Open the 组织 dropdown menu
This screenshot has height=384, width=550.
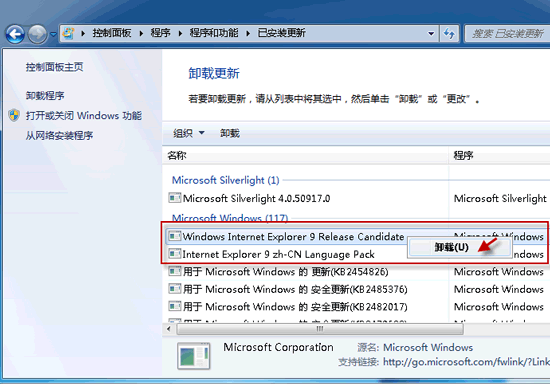coord(189,133)
